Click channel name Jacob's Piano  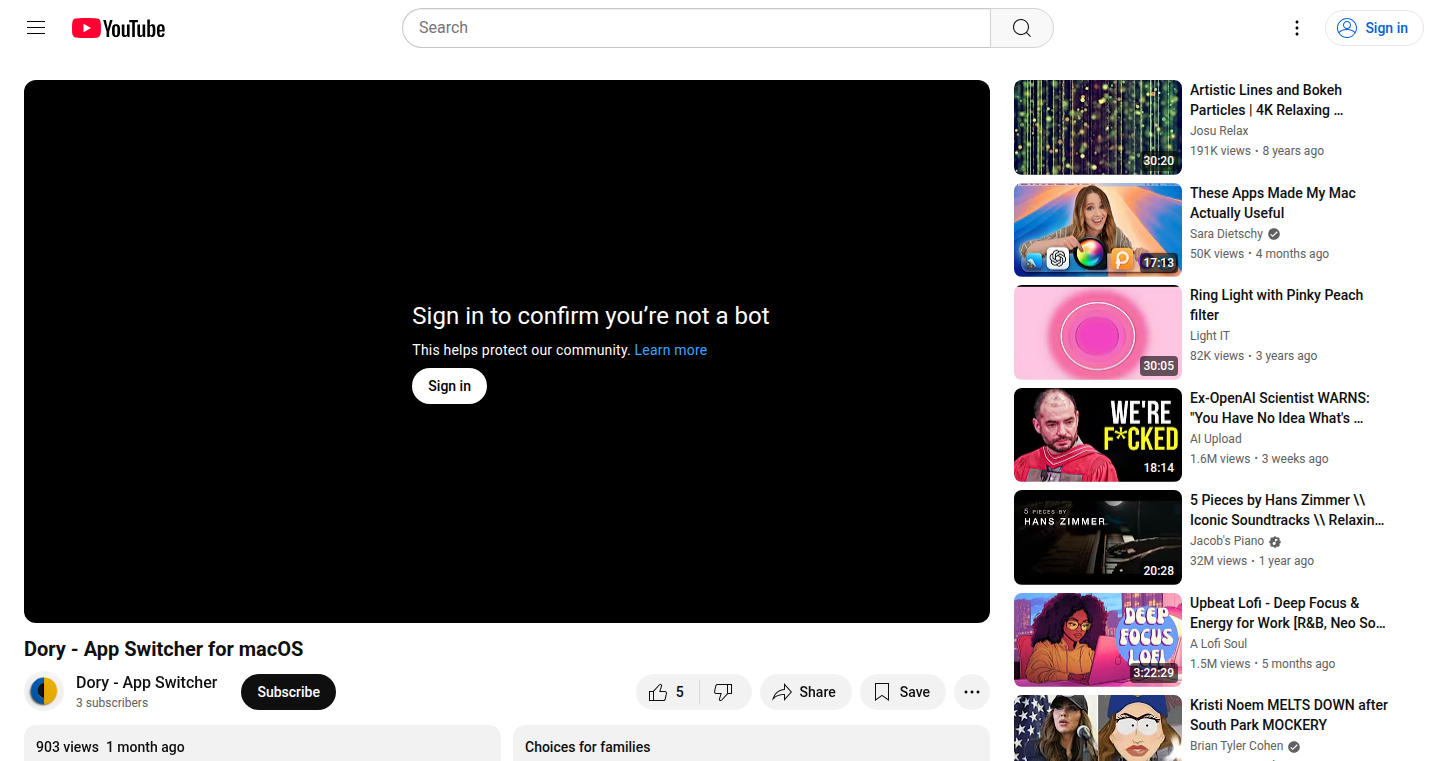pyautogui.click(x=1227, y=541)
